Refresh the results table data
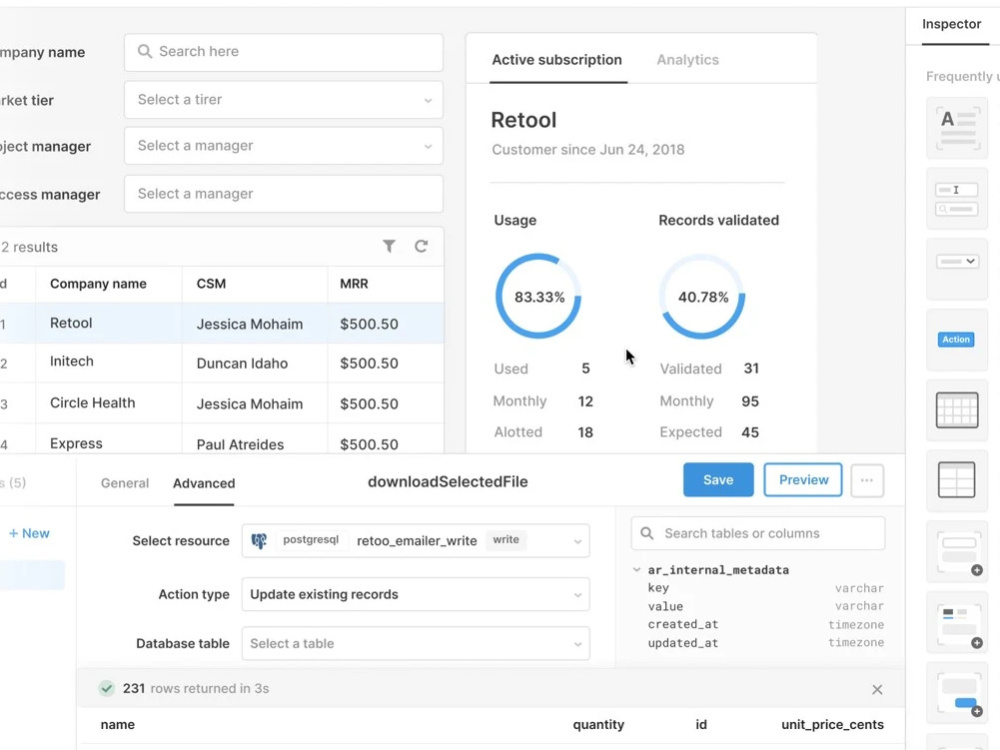 (420, 245)
